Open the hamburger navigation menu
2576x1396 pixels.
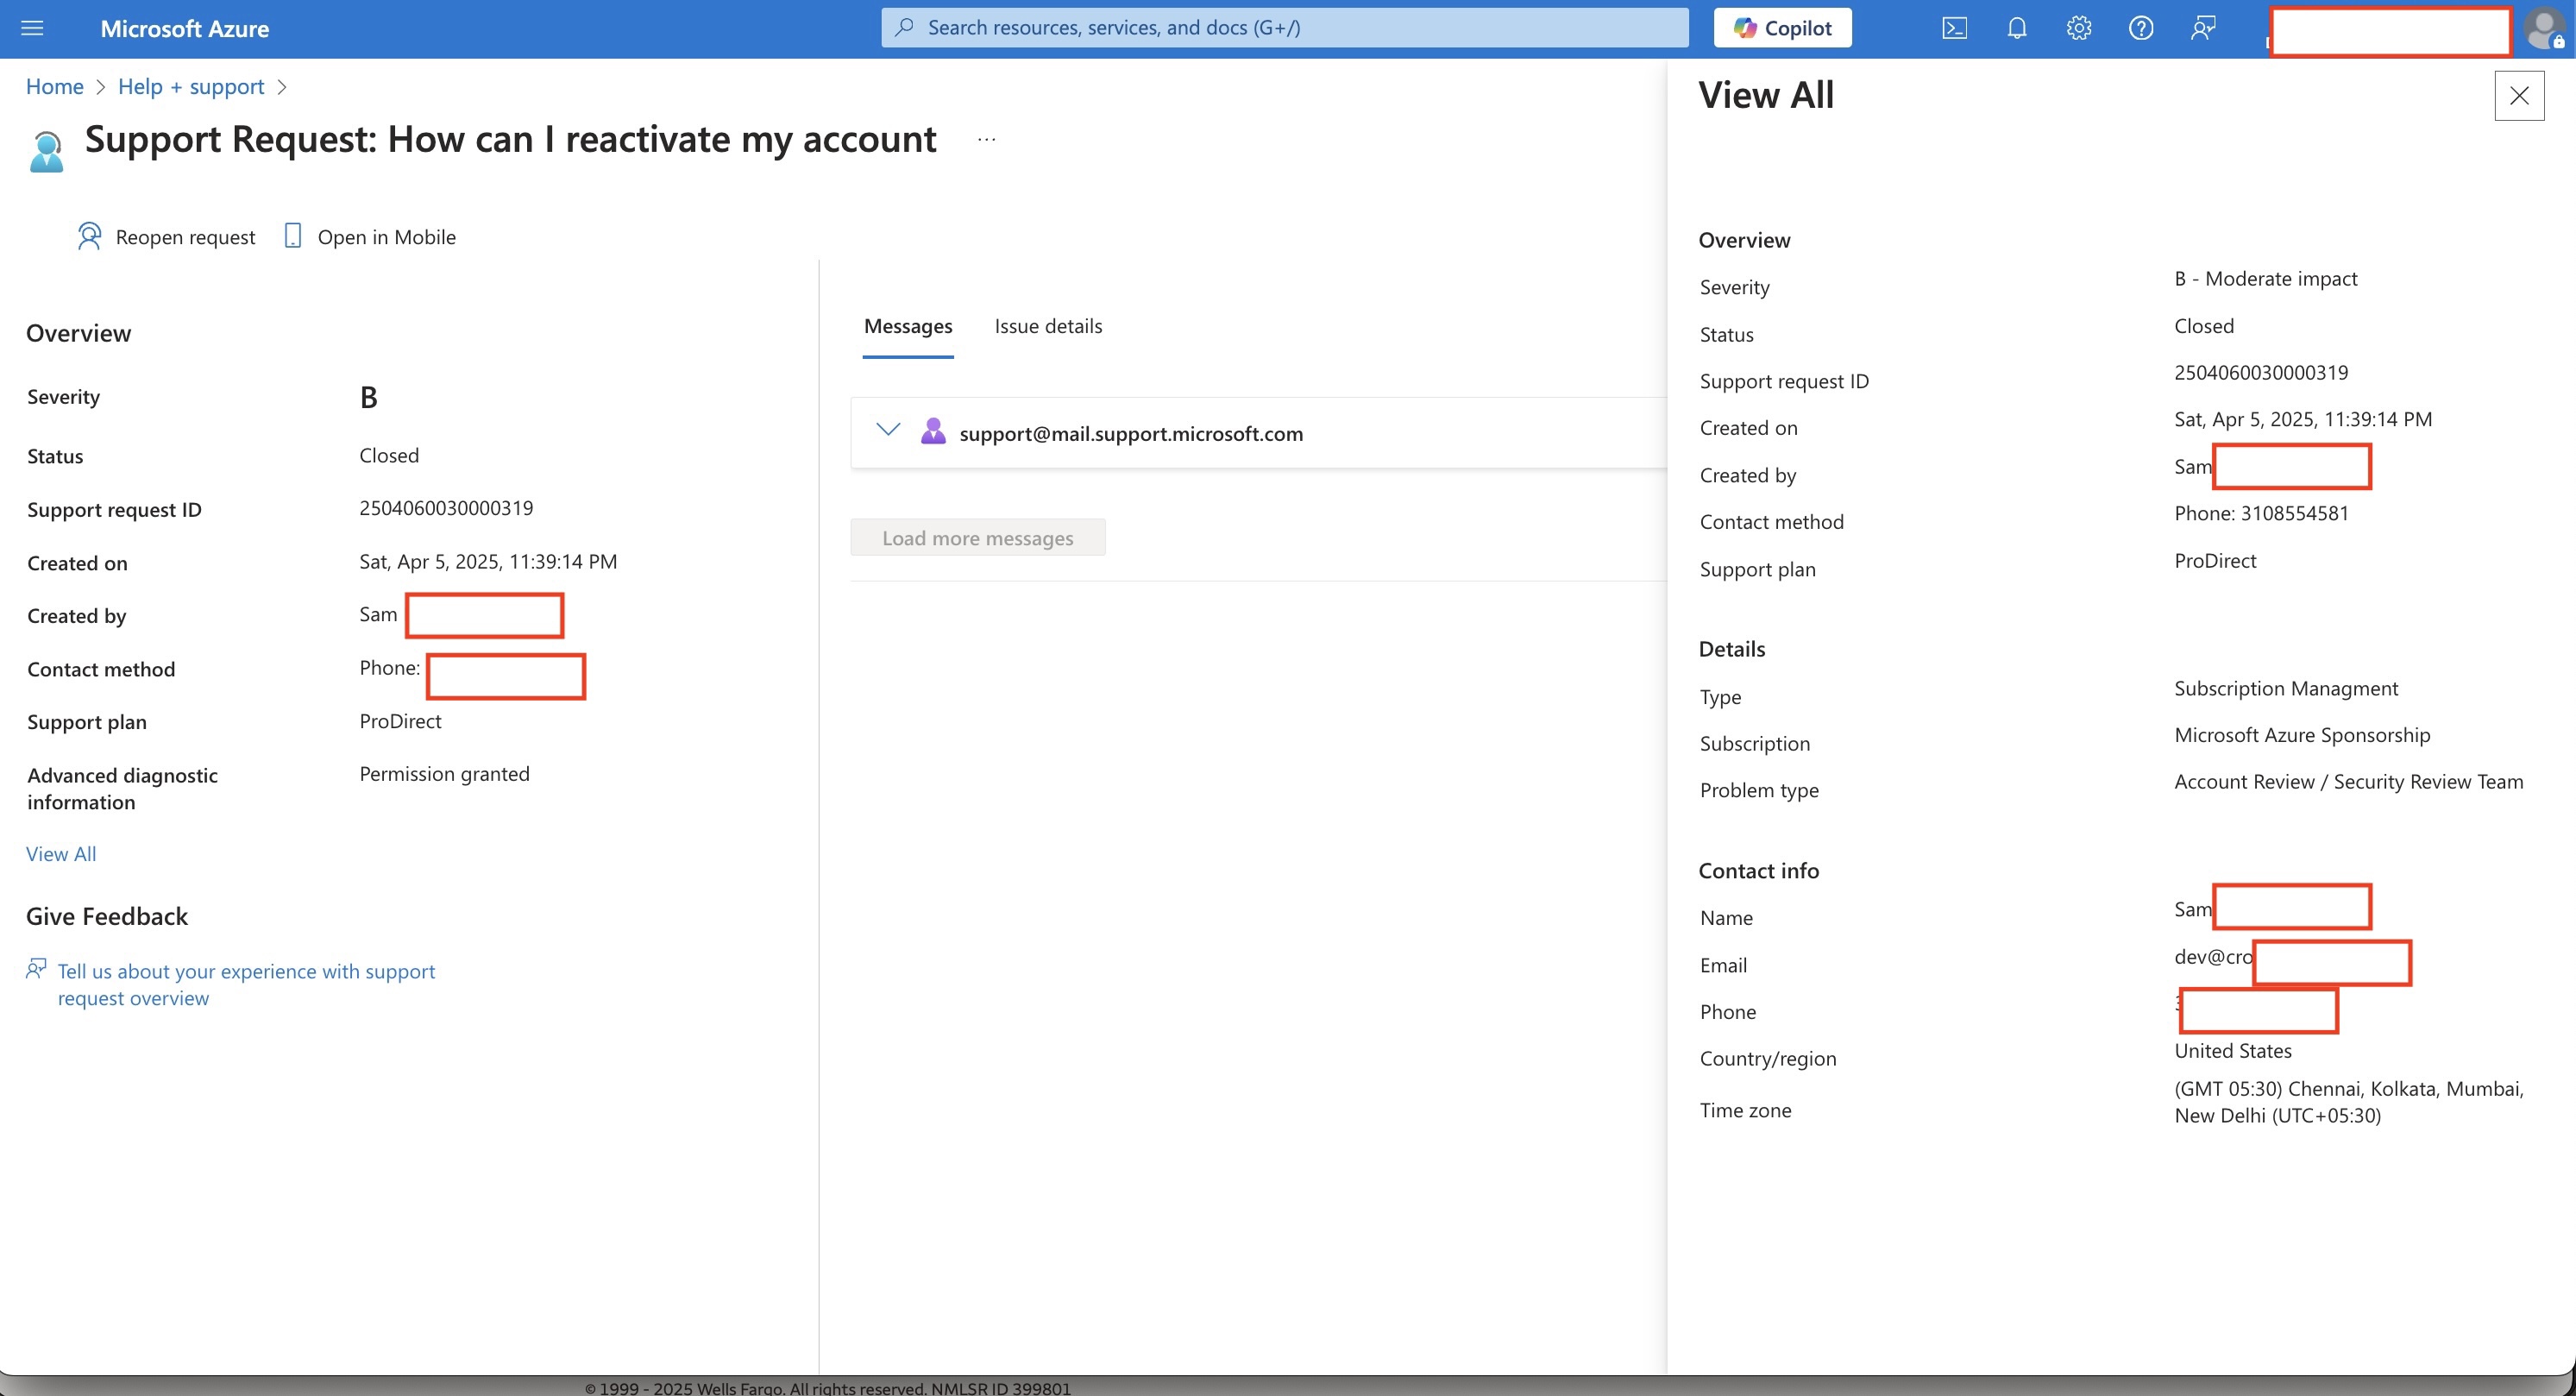tap(33, 28)
